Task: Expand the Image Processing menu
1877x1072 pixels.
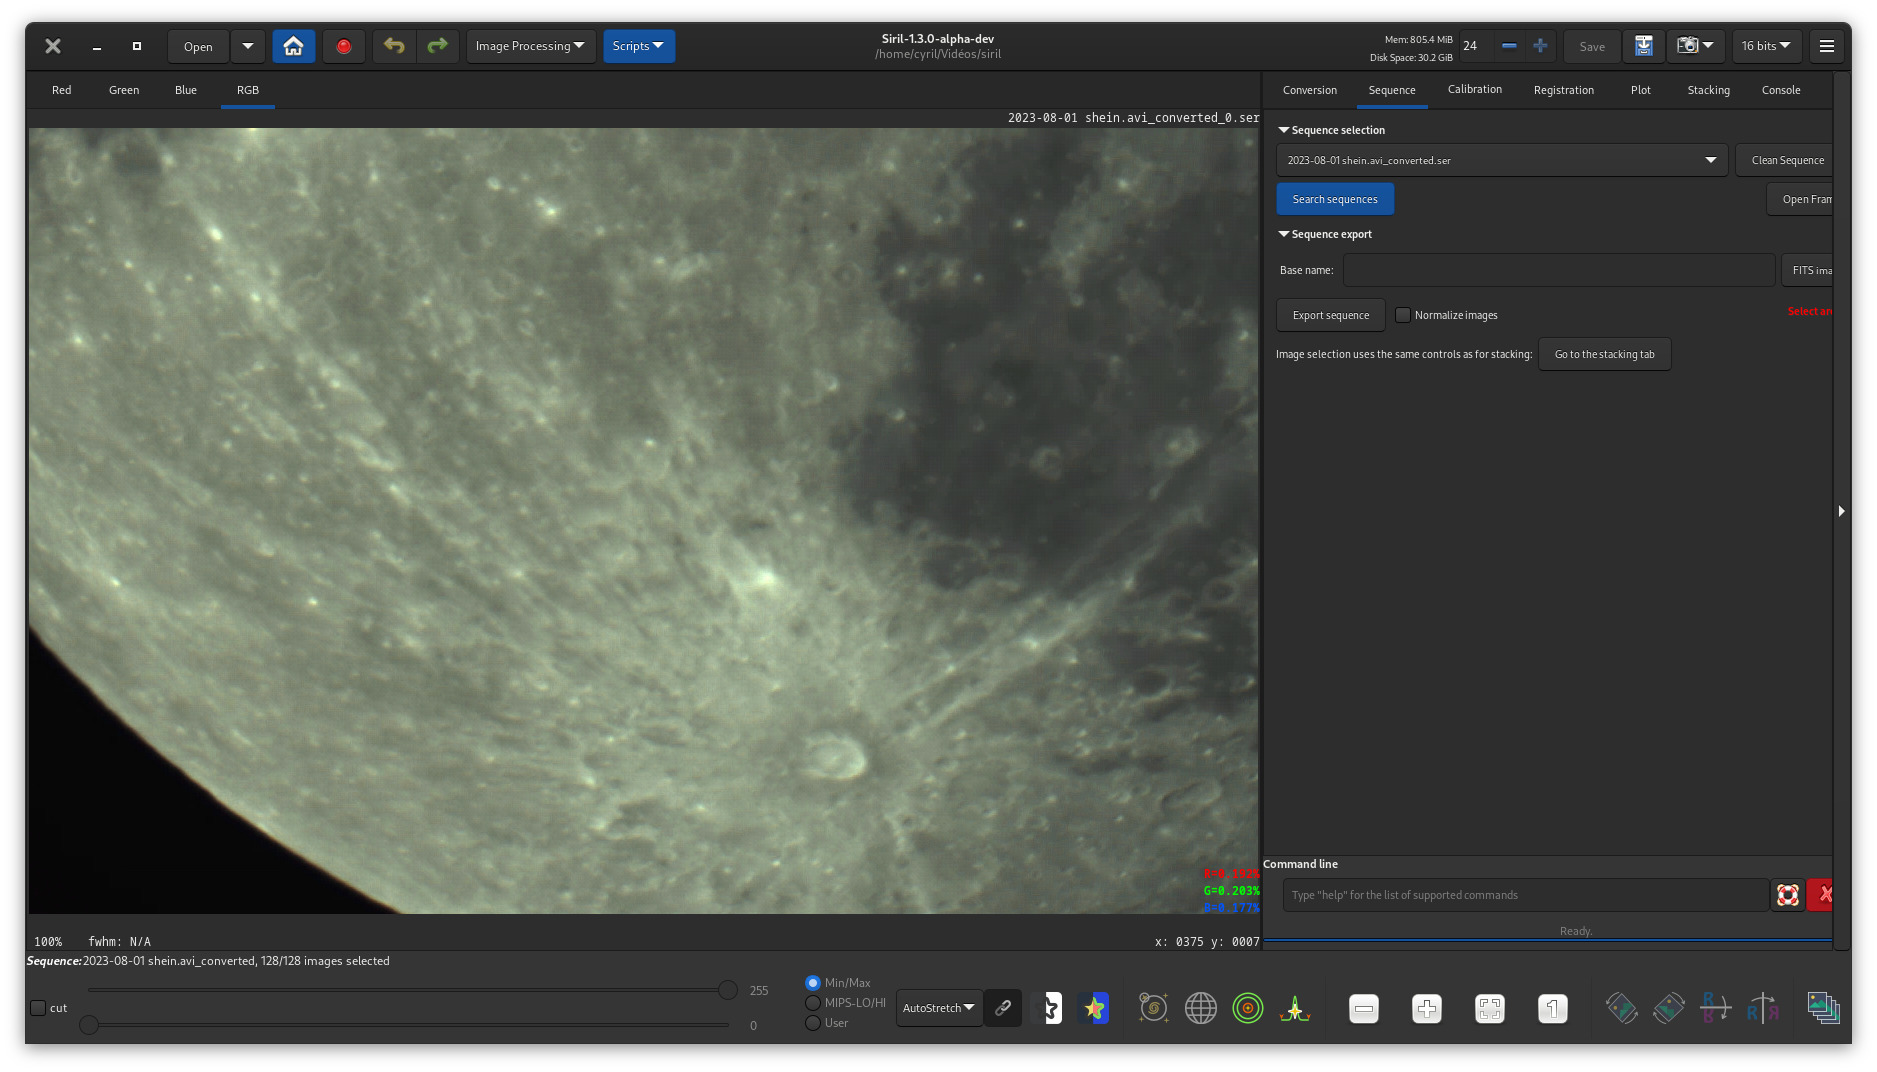Action: [530, 46]
